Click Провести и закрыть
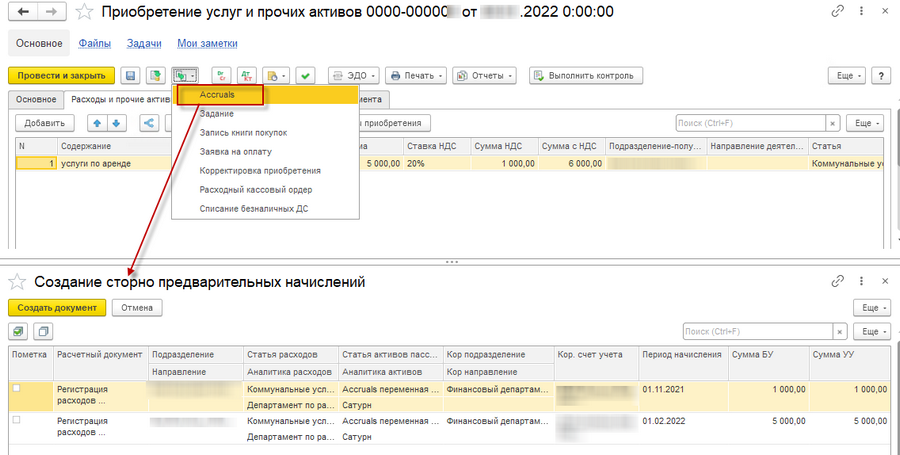The width and height of the screenshot is (900, 455). [x=61, y=76]
